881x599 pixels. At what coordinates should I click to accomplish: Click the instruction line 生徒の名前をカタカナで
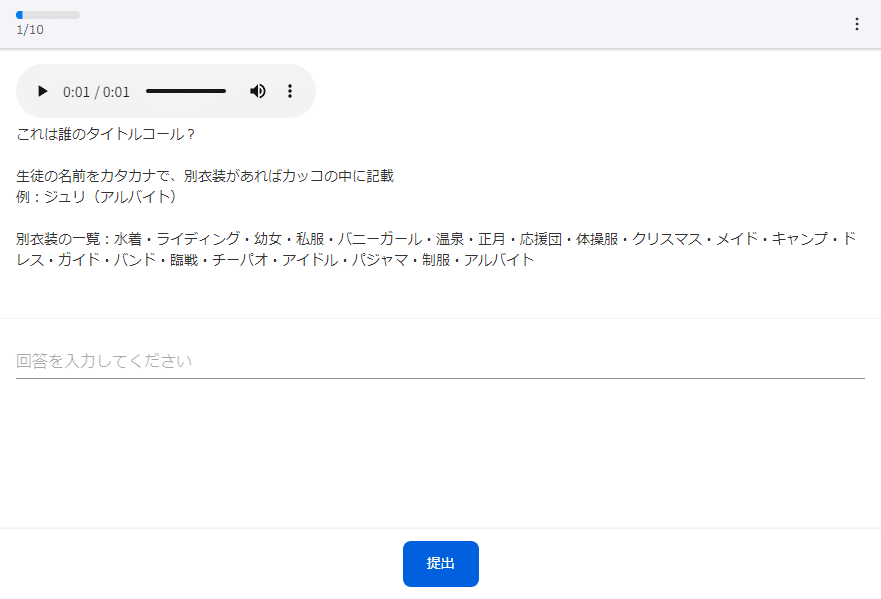205,176
